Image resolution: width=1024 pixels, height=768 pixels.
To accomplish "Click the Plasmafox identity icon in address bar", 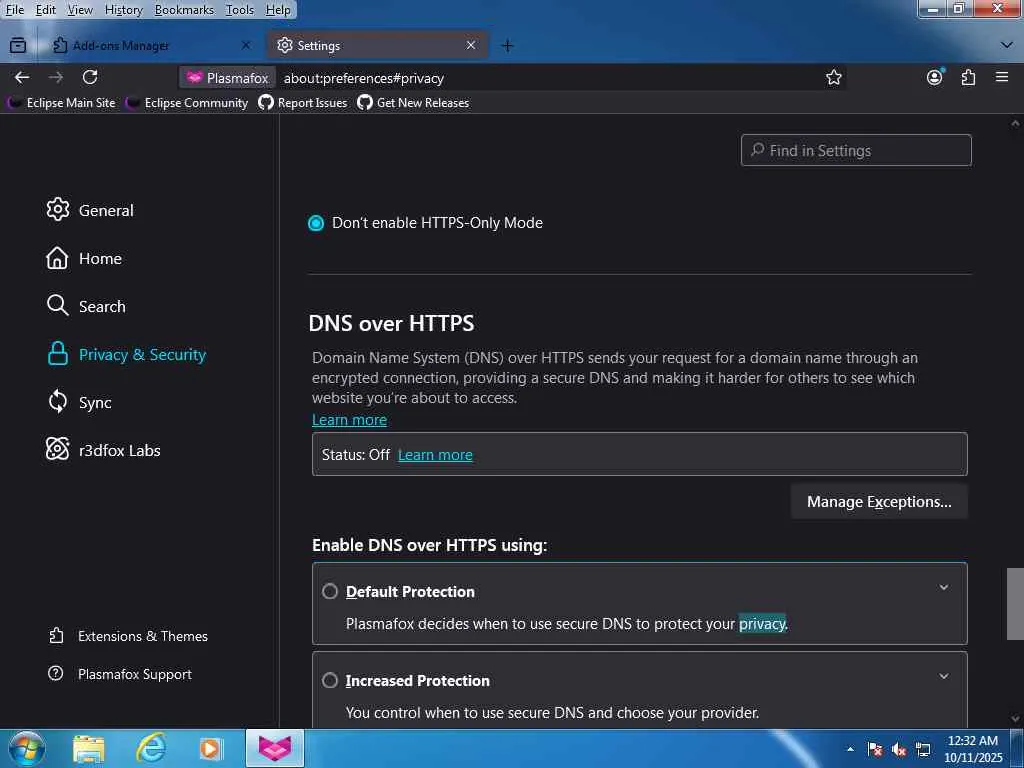I will 228,78.
